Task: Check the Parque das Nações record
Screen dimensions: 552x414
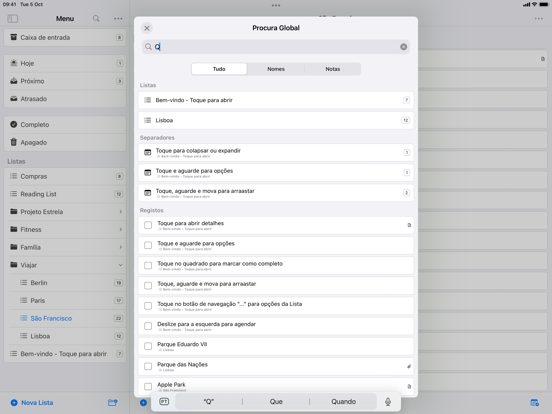Action: click(x=148, y=366)
